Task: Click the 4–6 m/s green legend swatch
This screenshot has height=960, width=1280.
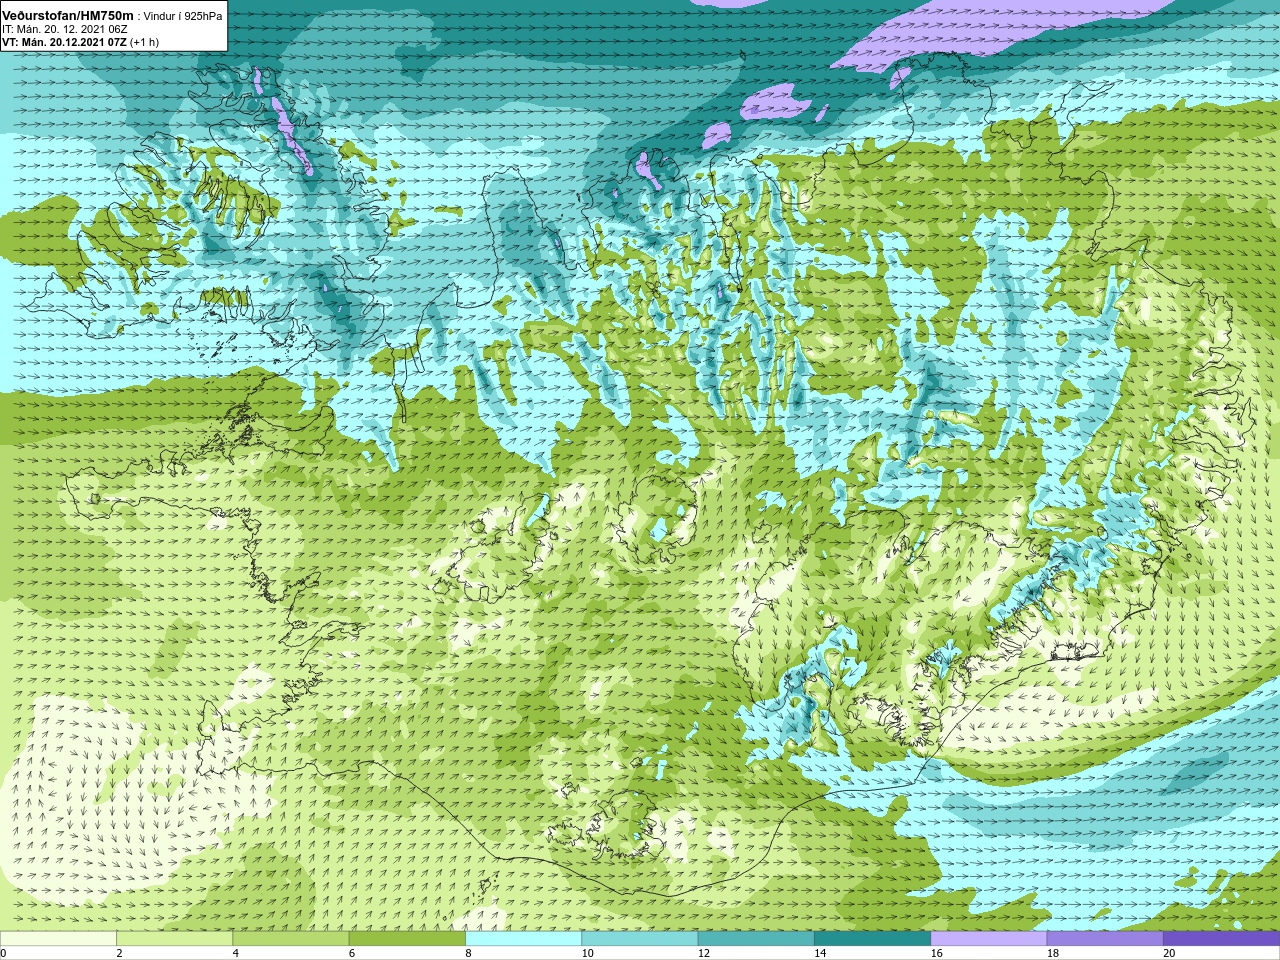Action: (x=290, y=939)
